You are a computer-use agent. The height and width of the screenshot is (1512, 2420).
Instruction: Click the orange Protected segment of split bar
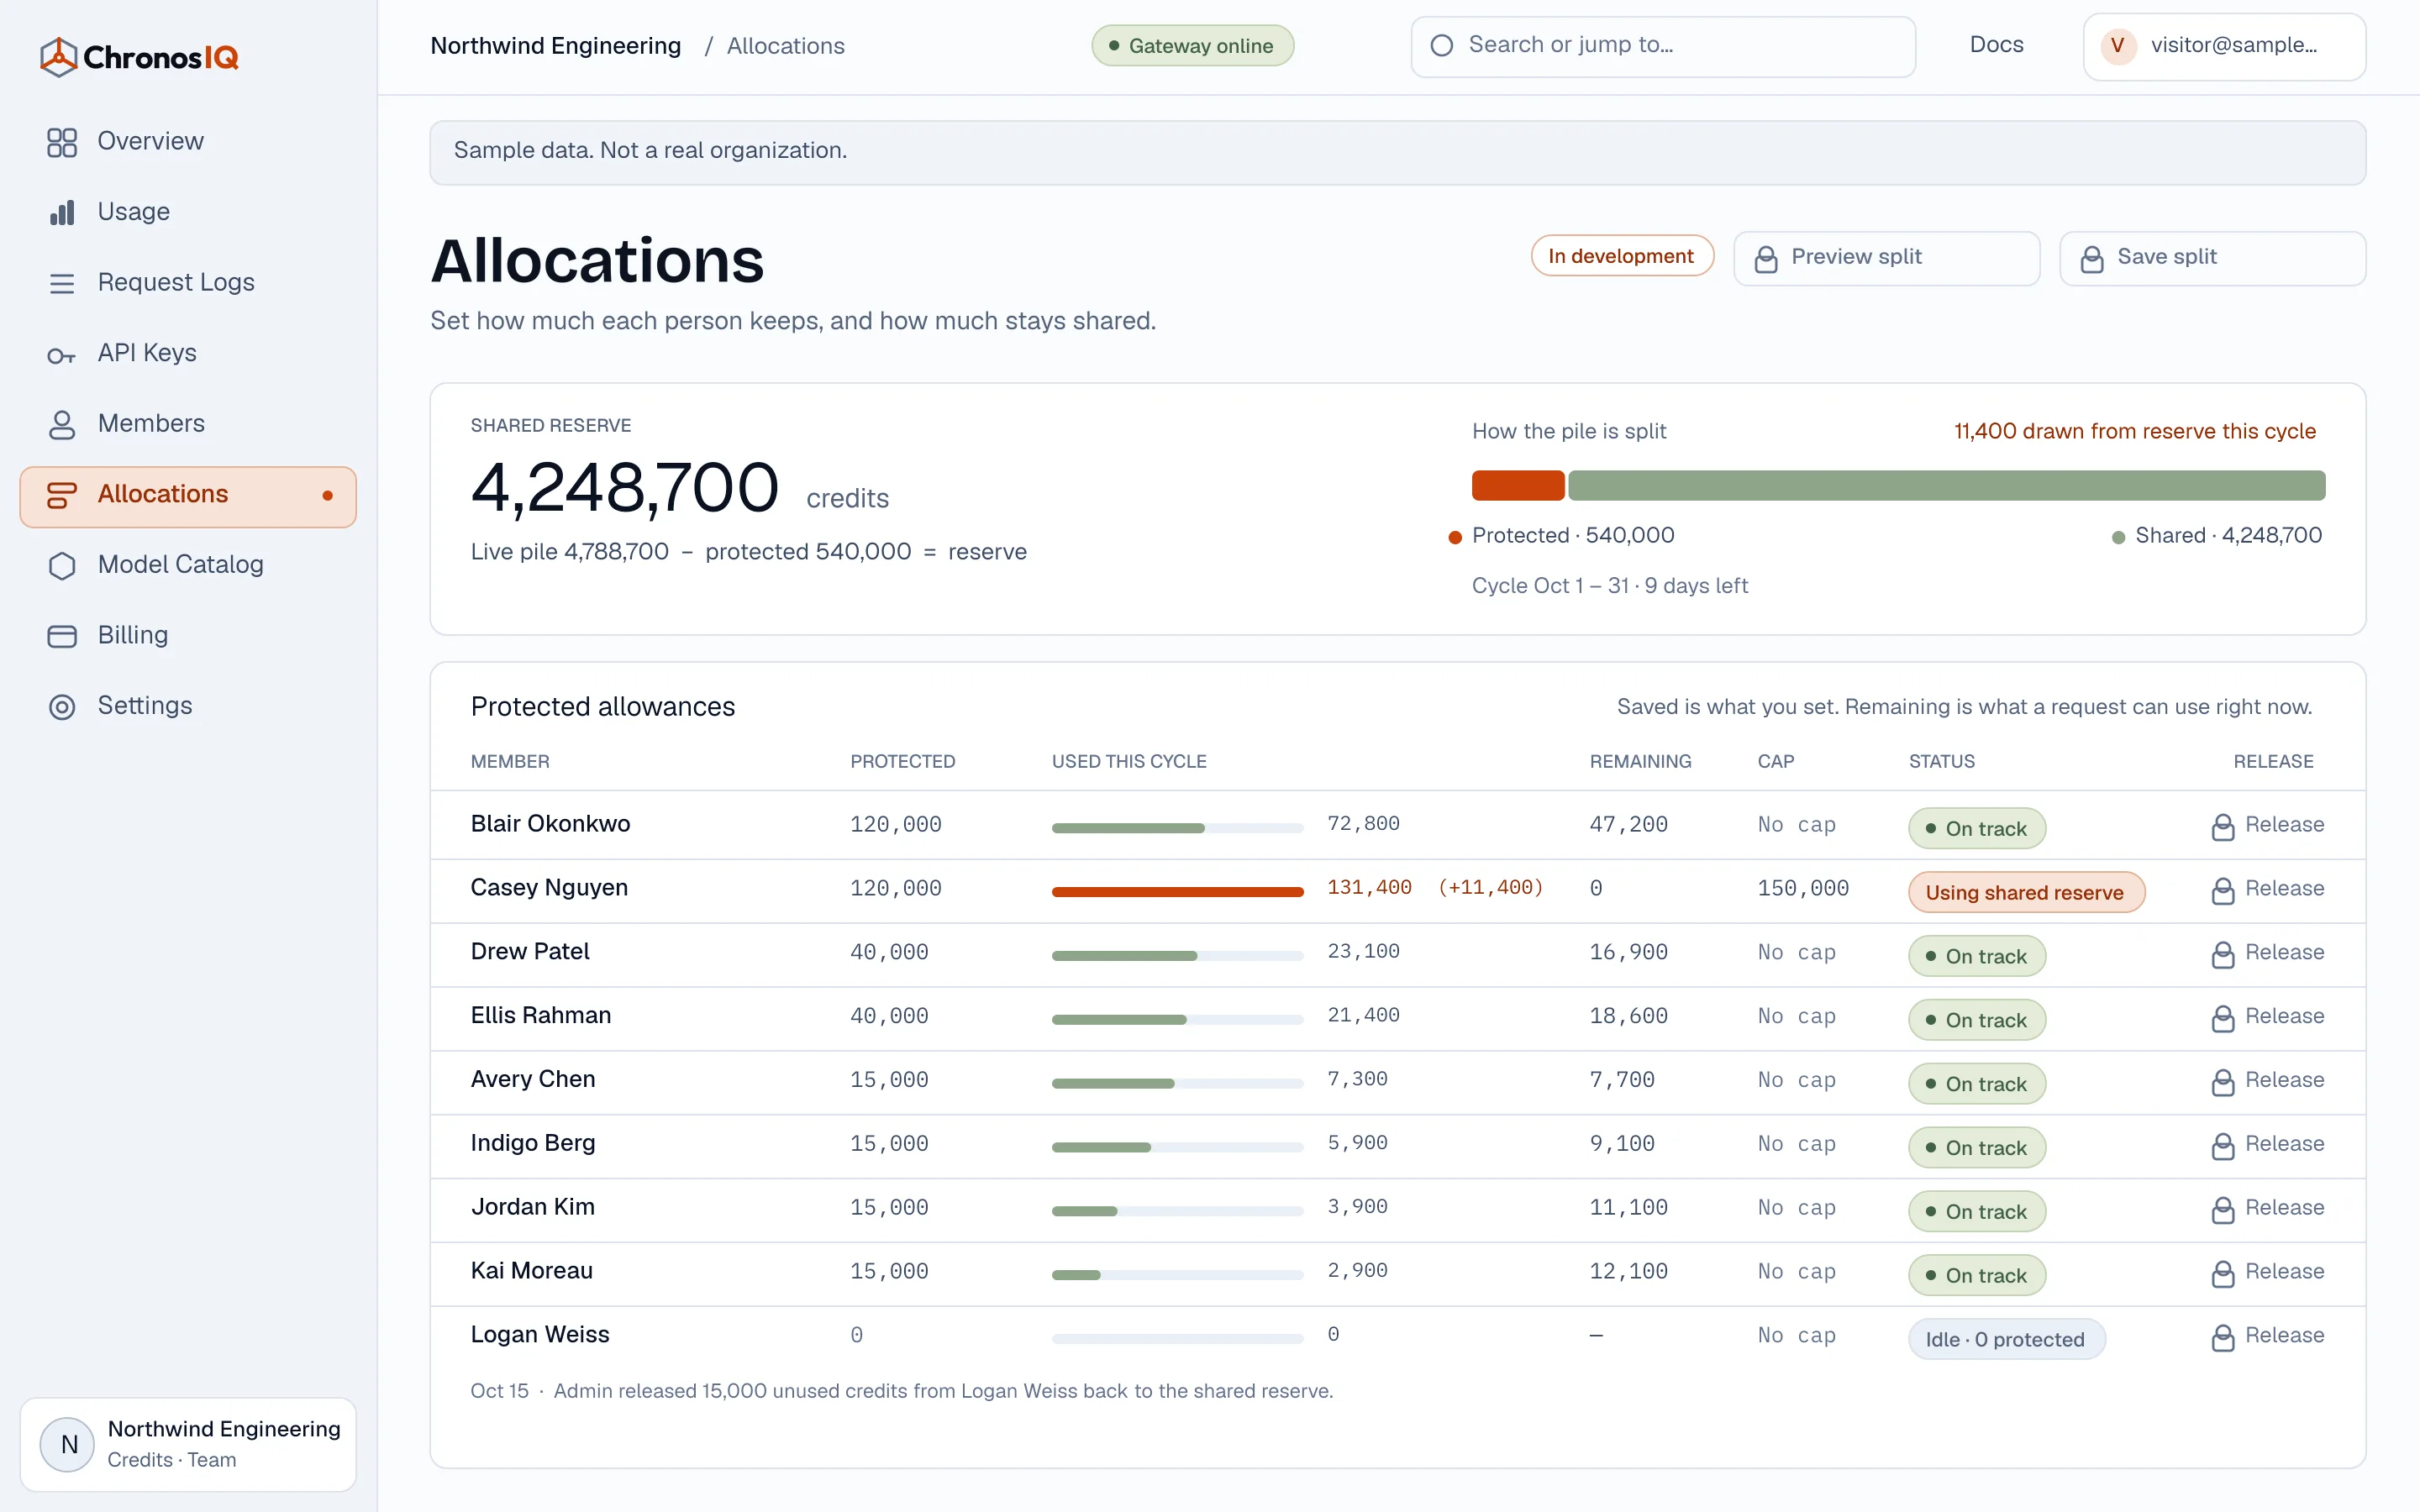point(1517,486)
